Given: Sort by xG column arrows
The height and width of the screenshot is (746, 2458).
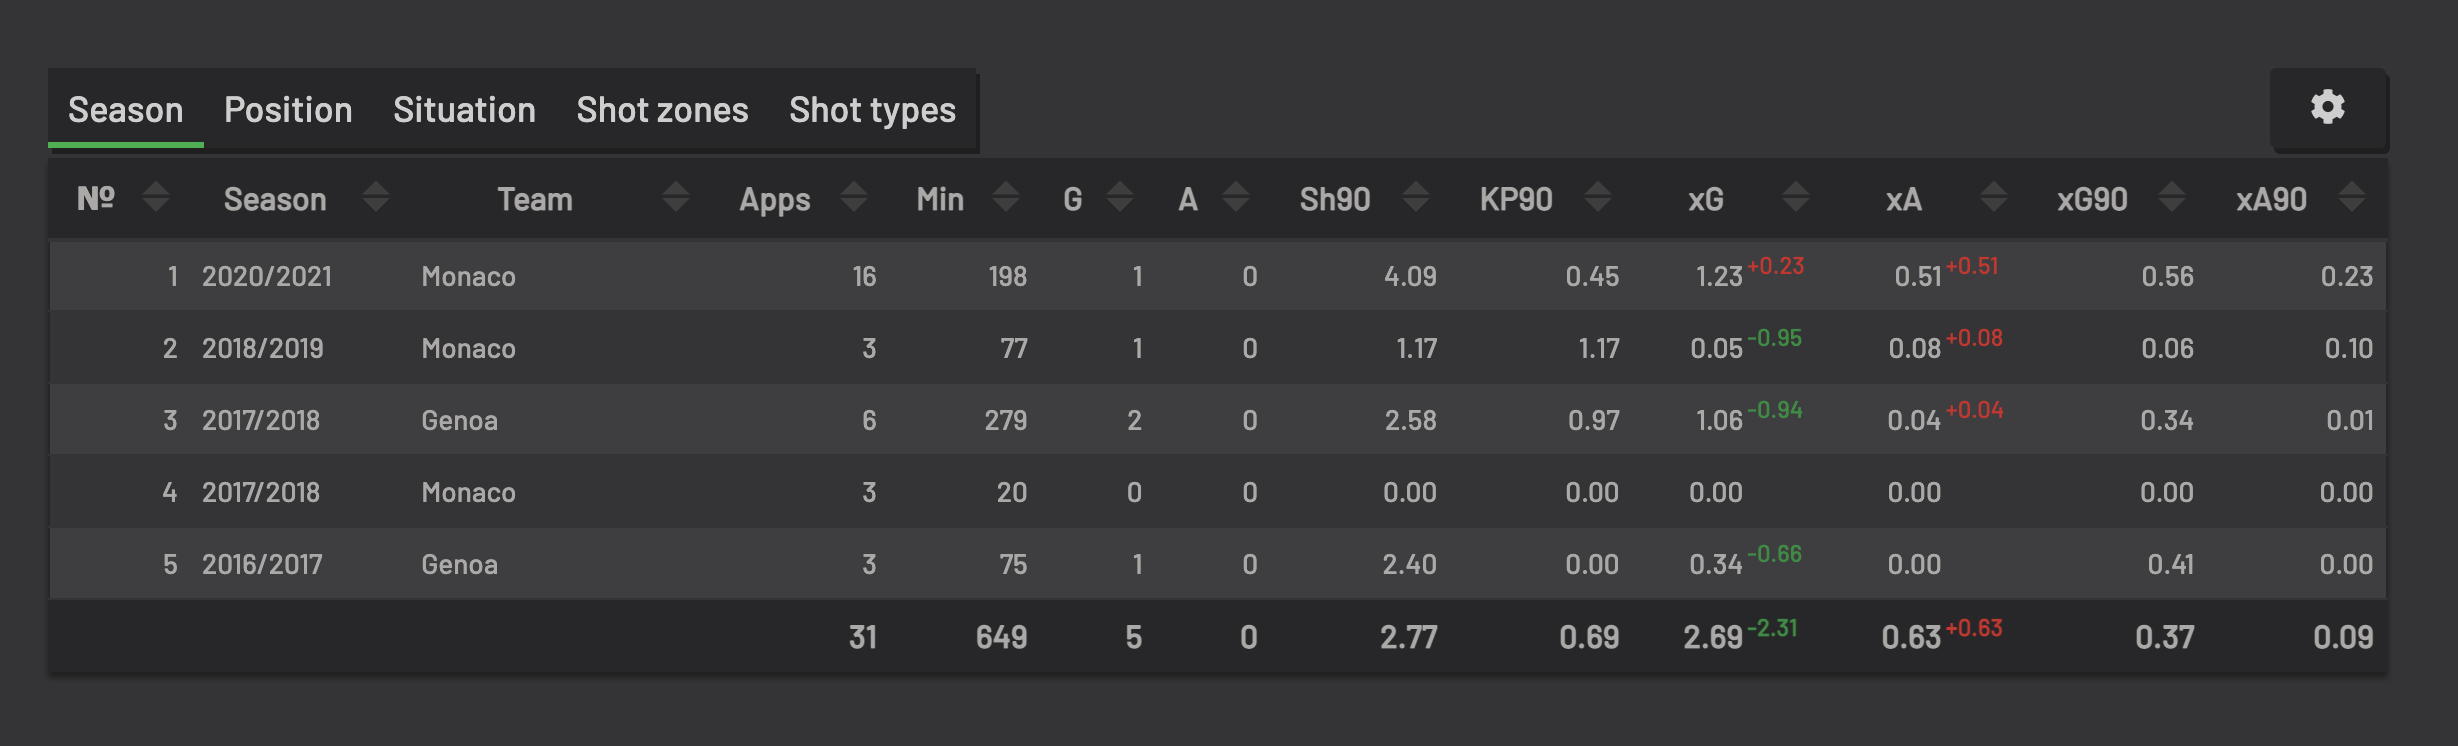Looking at the screenshot, I should [1796, 197].
